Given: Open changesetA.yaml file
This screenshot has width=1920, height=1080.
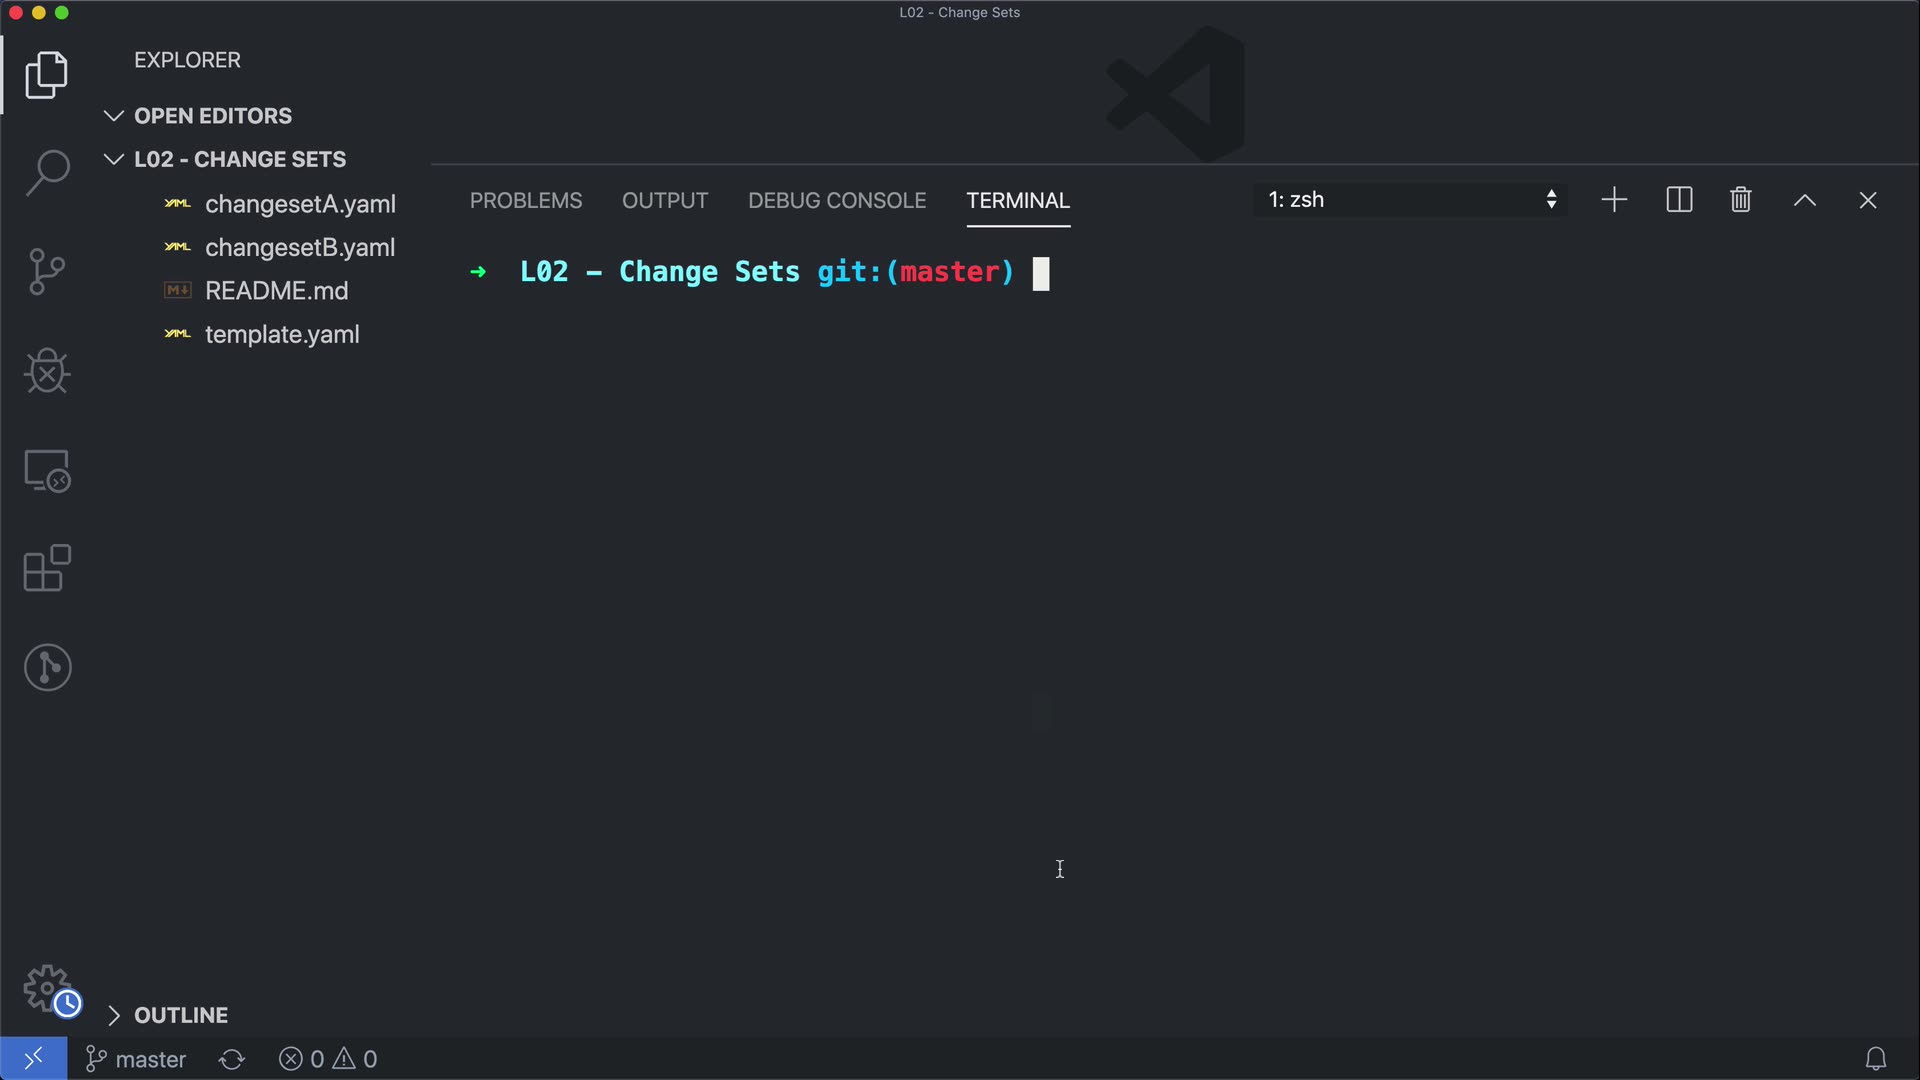Looking at the screenshot, I should 300,204.
